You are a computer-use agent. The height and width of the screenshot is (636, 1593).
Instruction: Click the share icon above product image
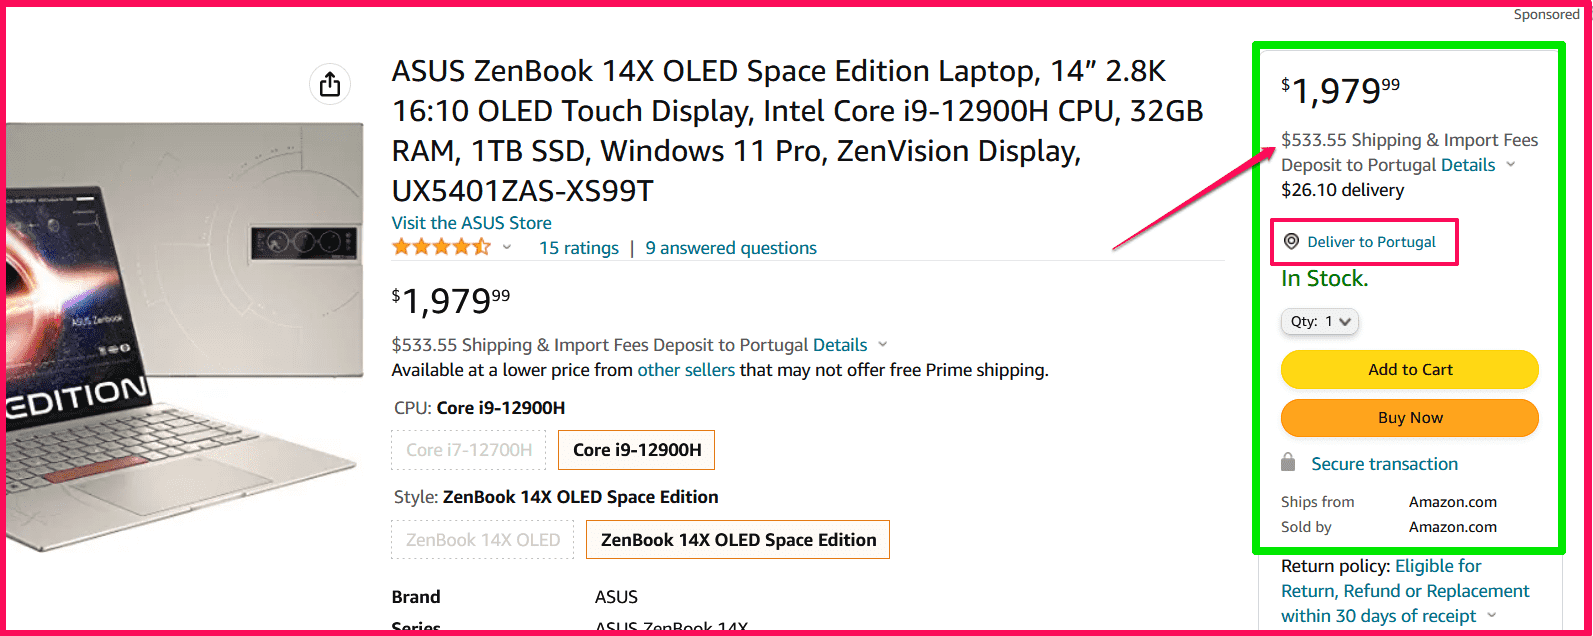coord(330,84)
